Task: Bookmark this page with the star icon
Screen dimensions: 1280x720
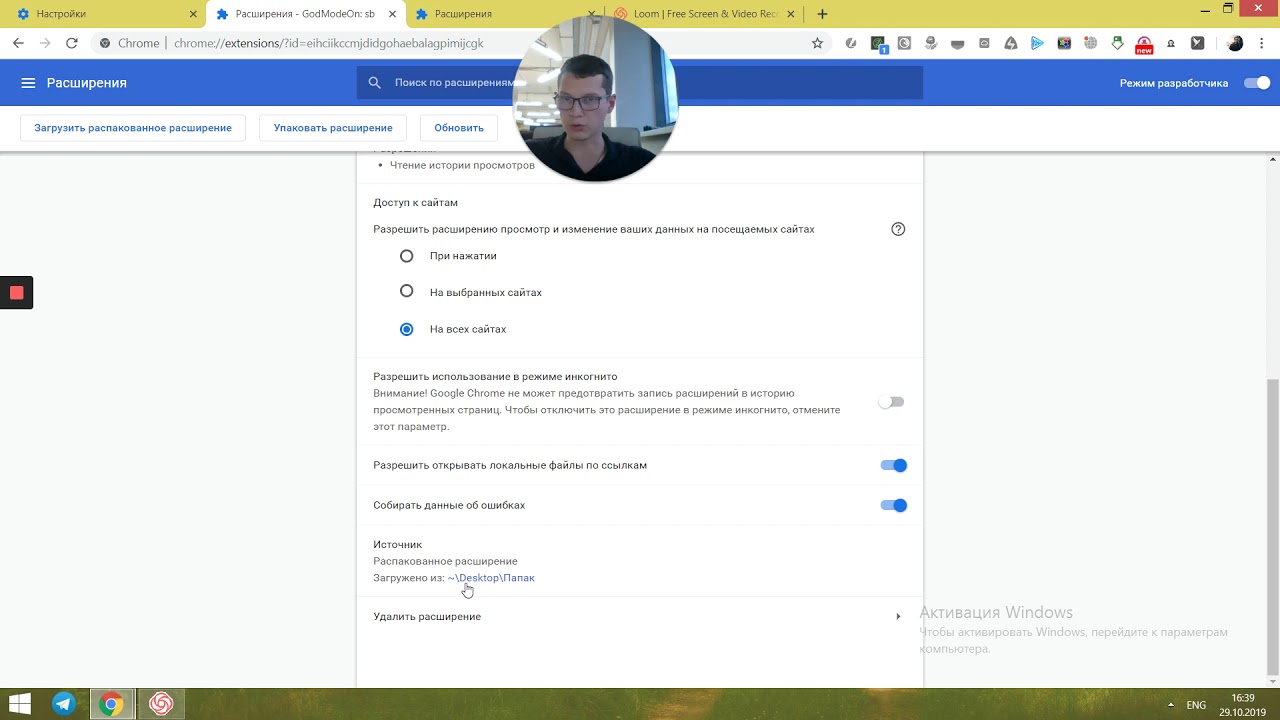Action: pyautogui.click(x=817, y=43)
